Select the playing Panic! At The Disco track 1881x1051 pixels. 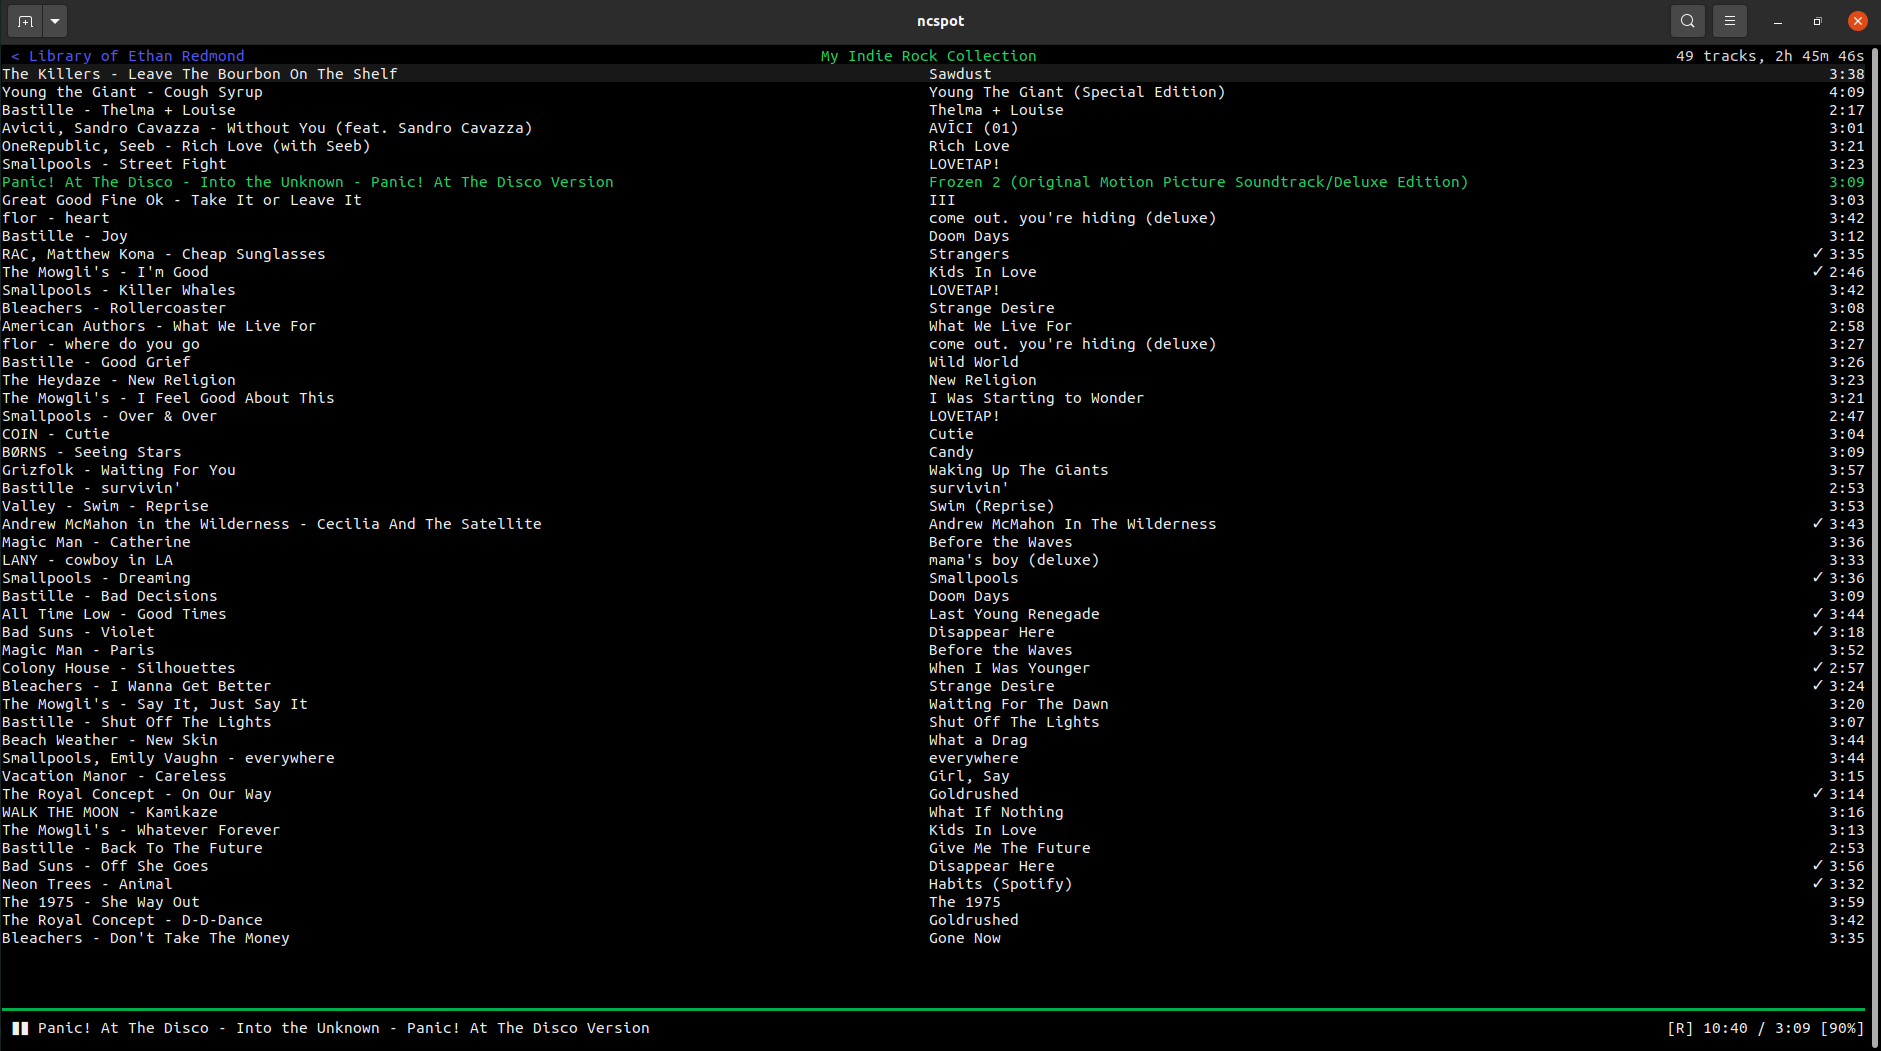coord(933,182)
